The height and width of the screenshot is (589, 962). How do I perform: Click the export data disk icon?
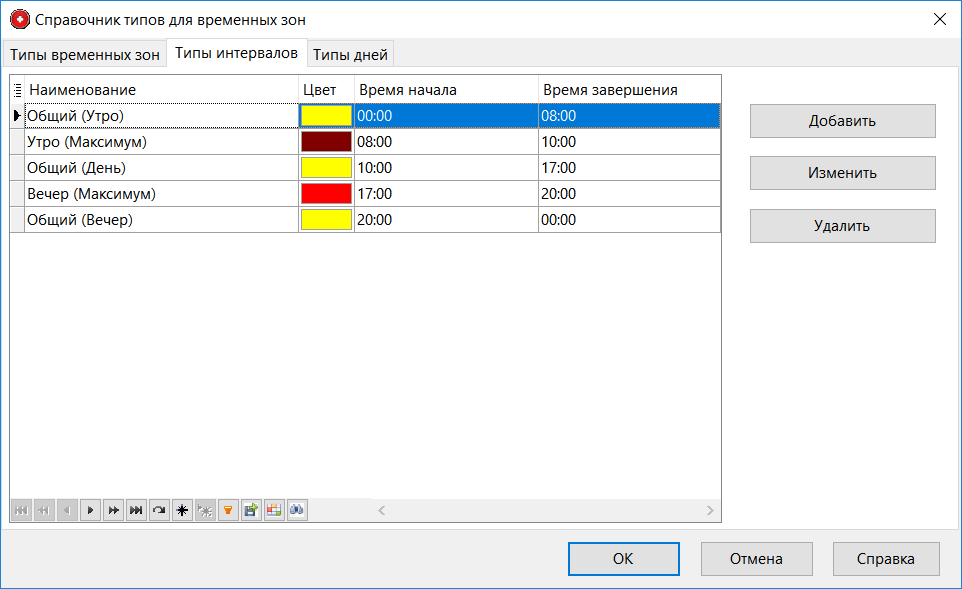251,510
